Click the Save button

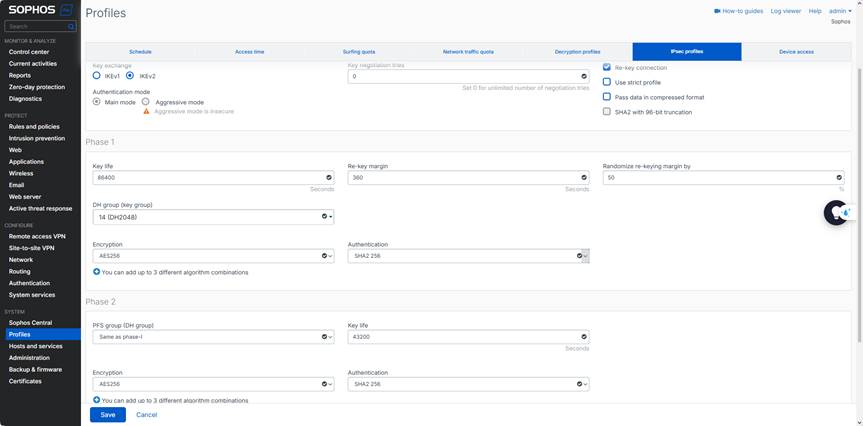tap(107, 414)
